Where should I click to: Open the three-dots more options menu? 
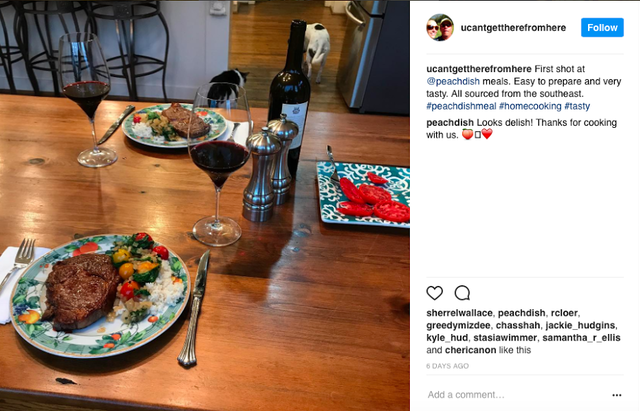point(617,395)
